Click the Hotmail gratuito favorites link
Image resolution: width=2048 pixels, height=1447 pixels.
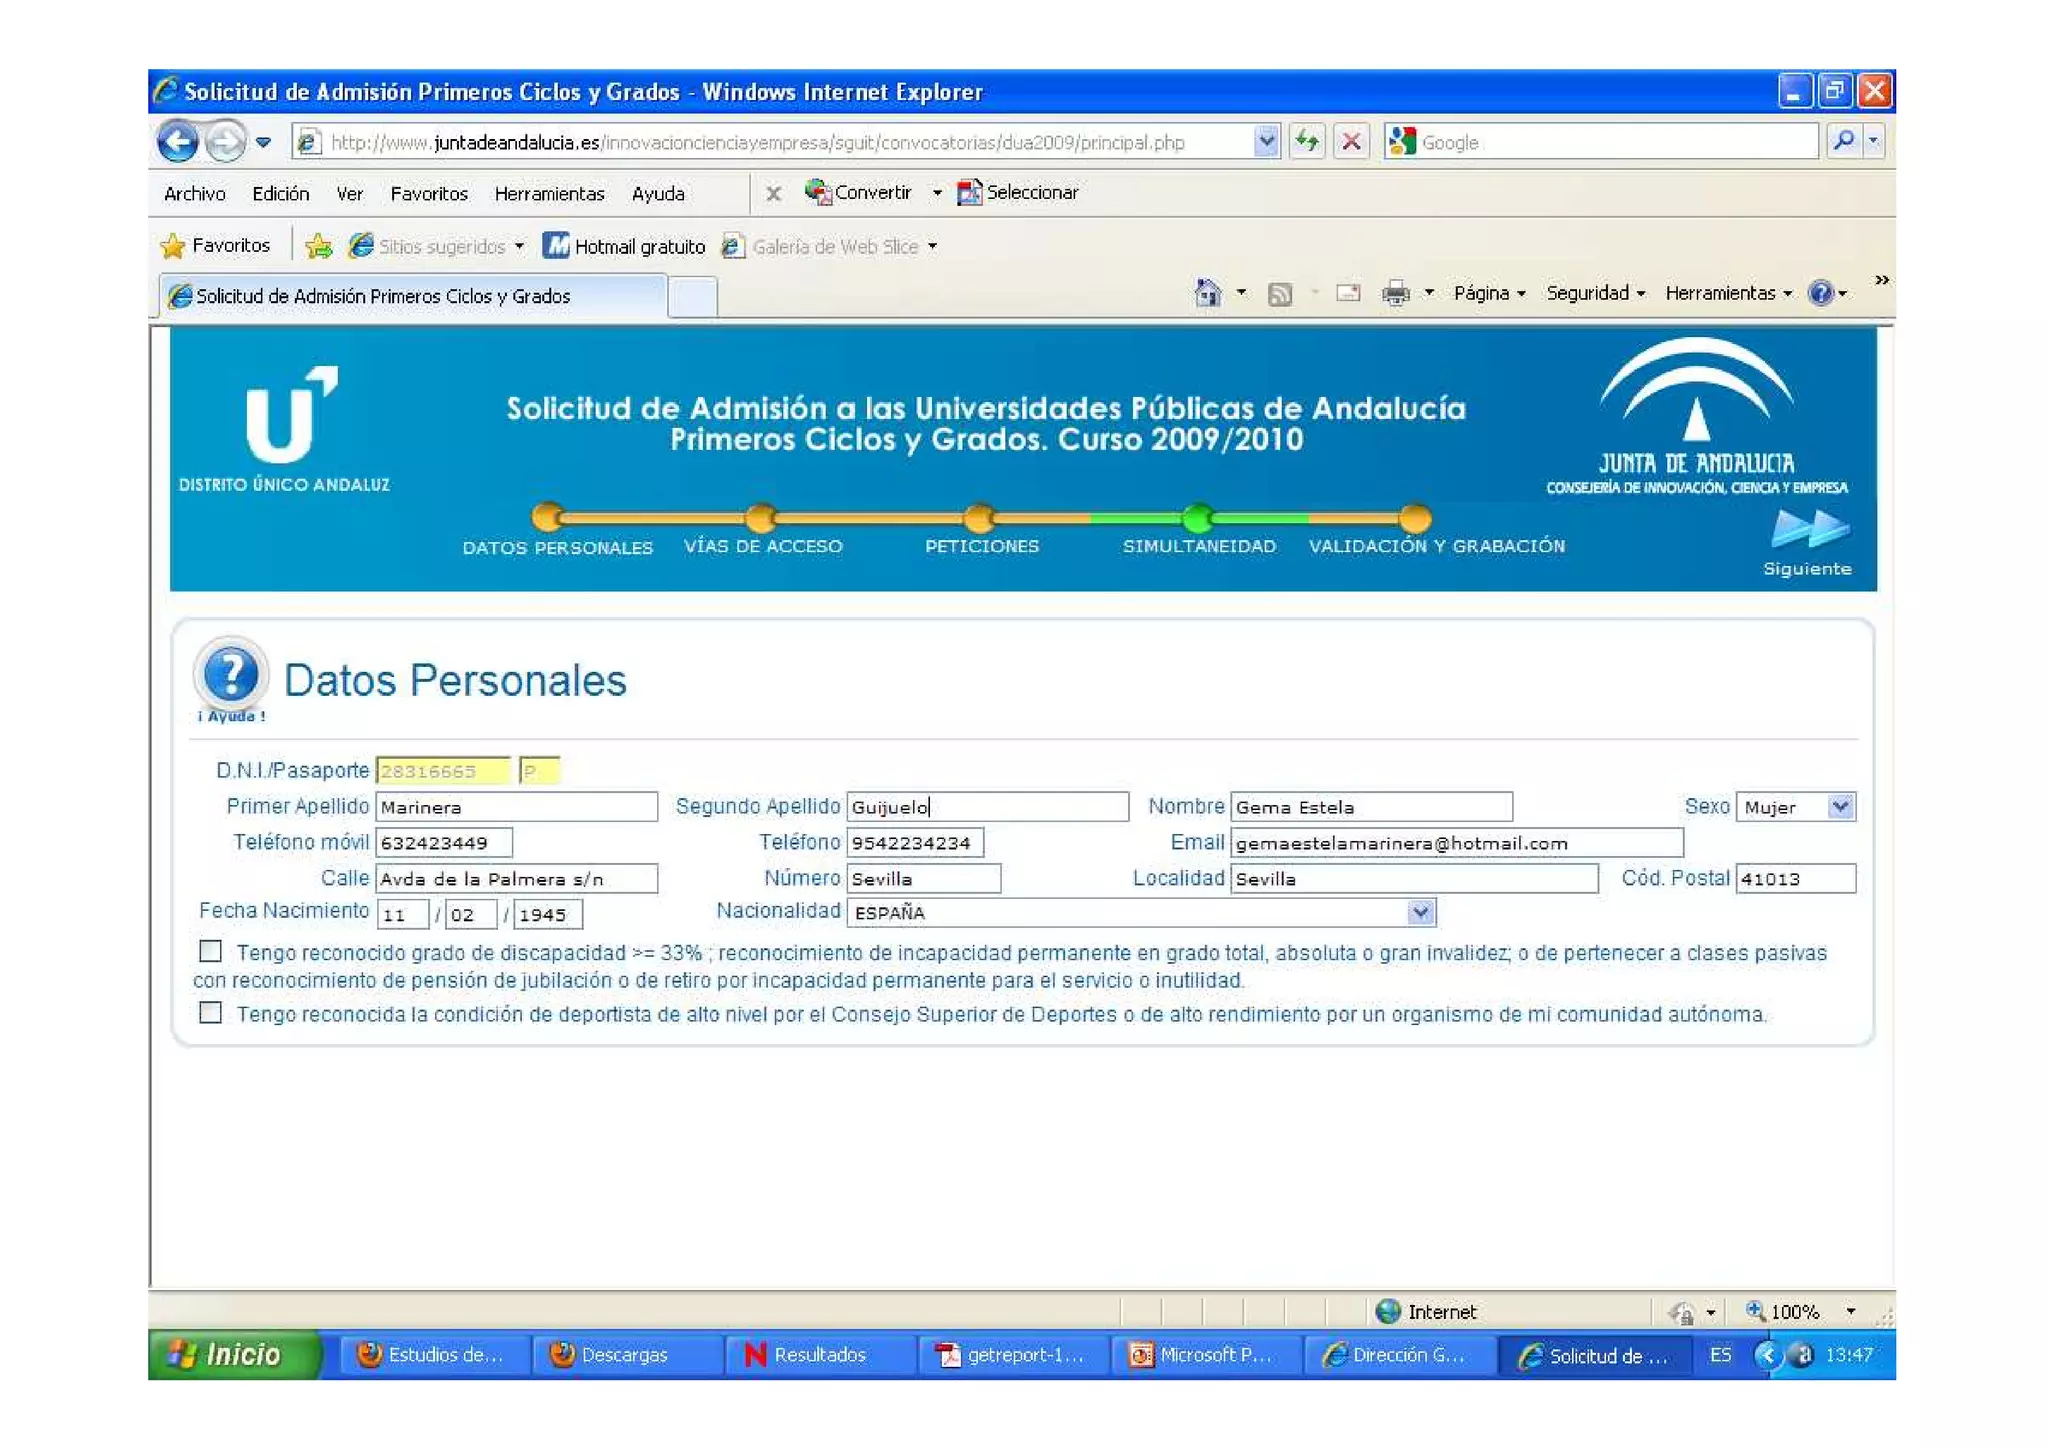624,246
